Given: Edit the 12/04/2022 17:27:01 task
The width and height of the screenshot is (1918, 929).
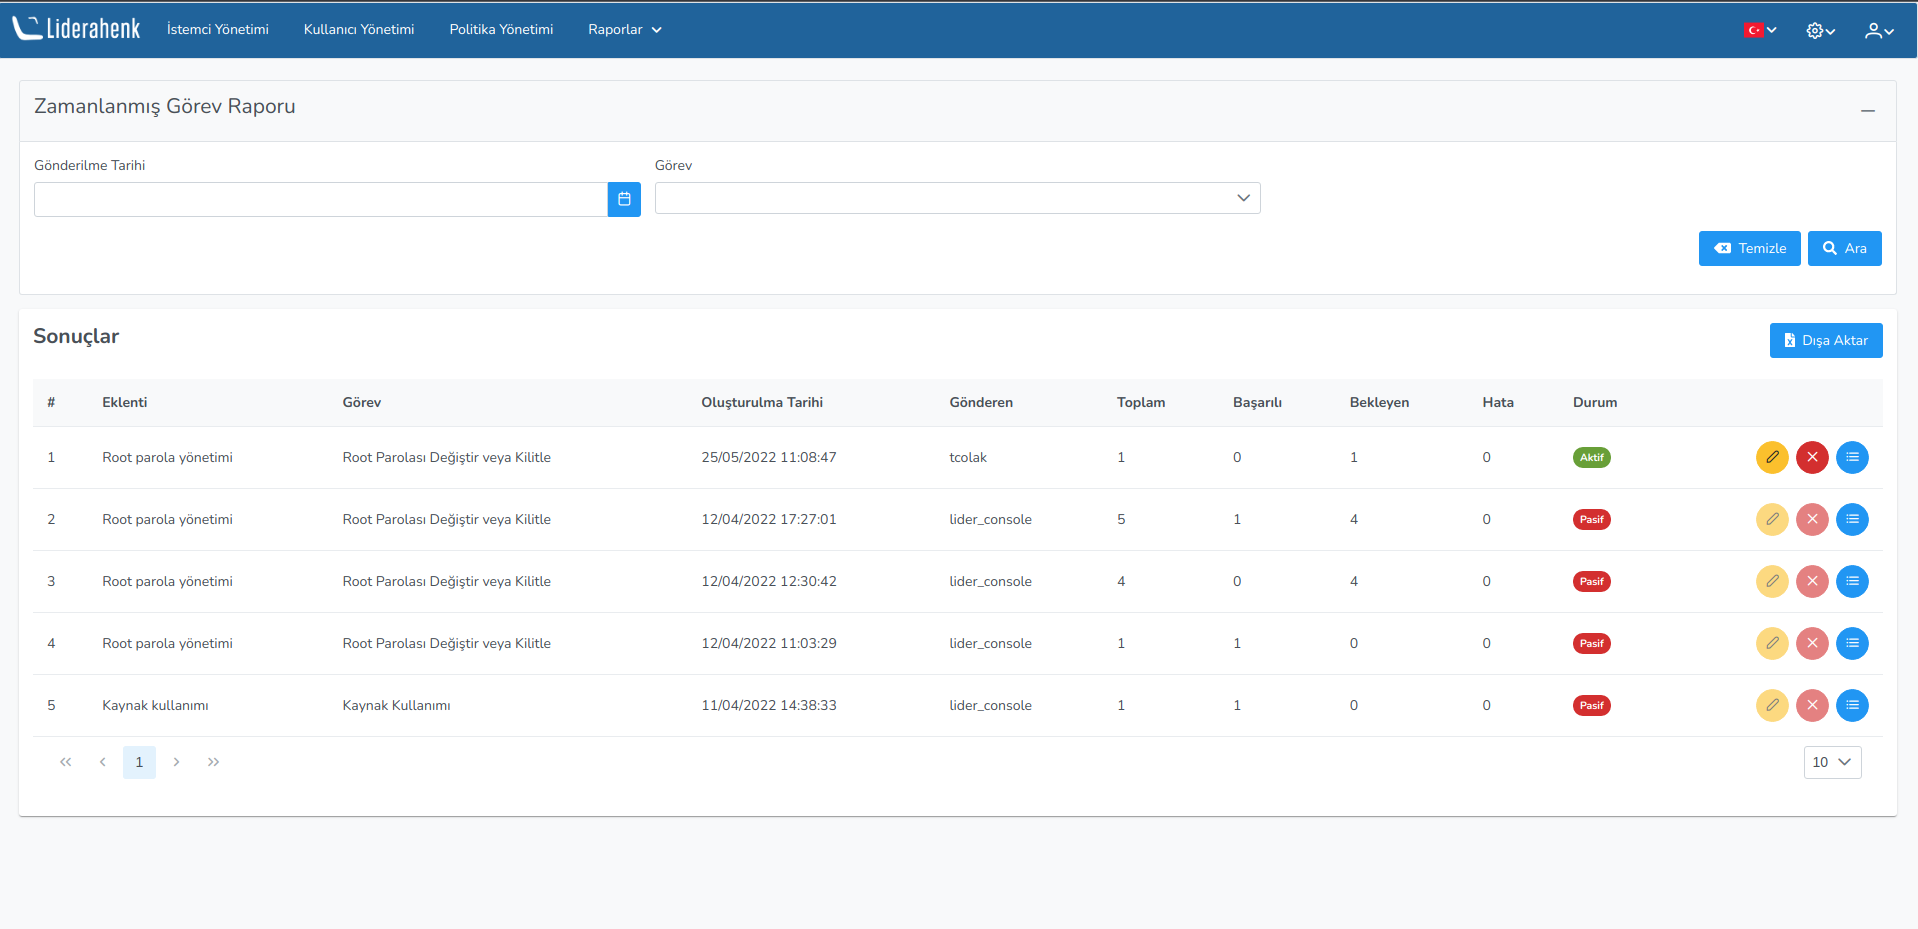Looking at the screenshot, I should click(1772, 519).
